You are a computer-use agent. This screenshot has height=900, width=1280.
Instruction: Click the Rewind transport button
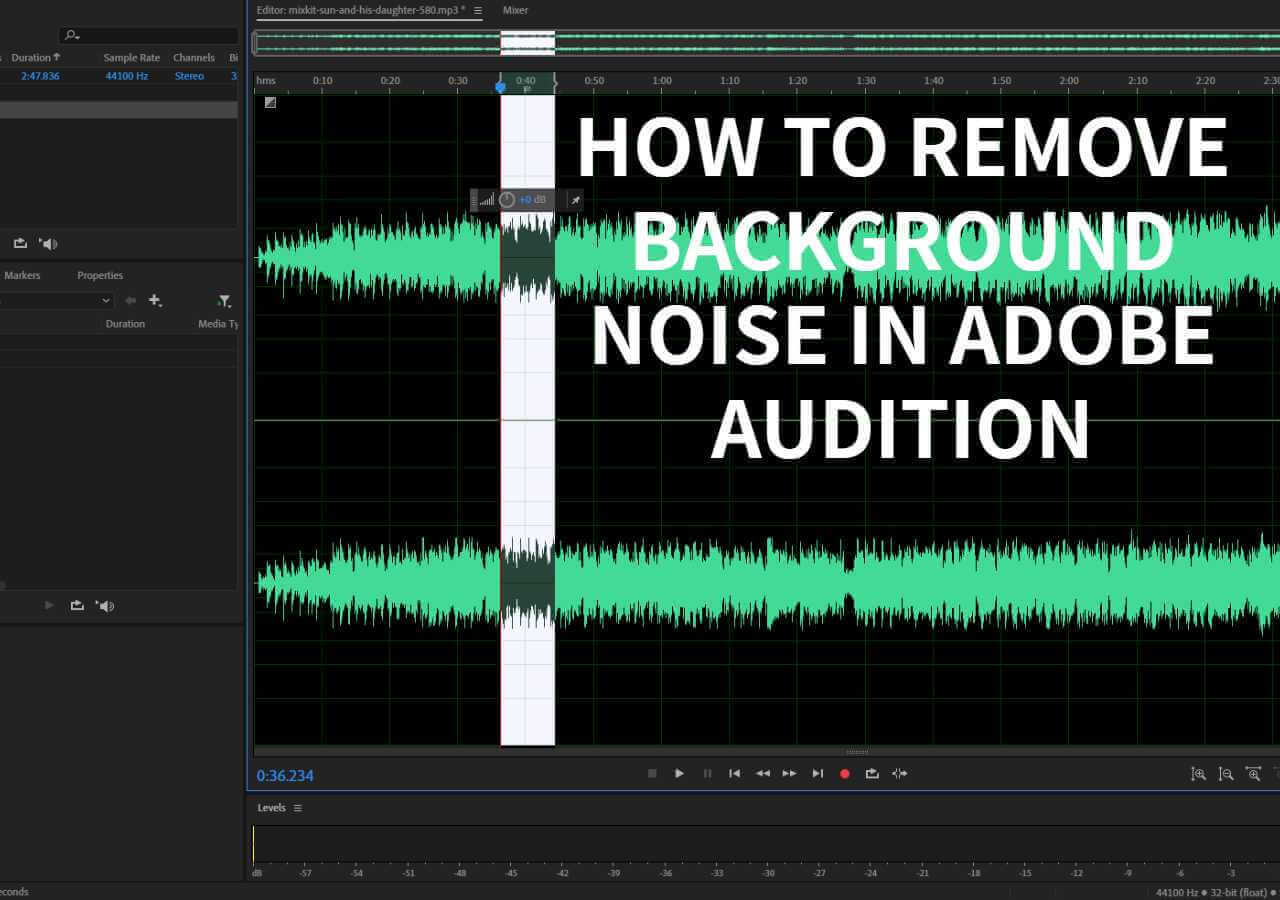click(x=762, y=773)
